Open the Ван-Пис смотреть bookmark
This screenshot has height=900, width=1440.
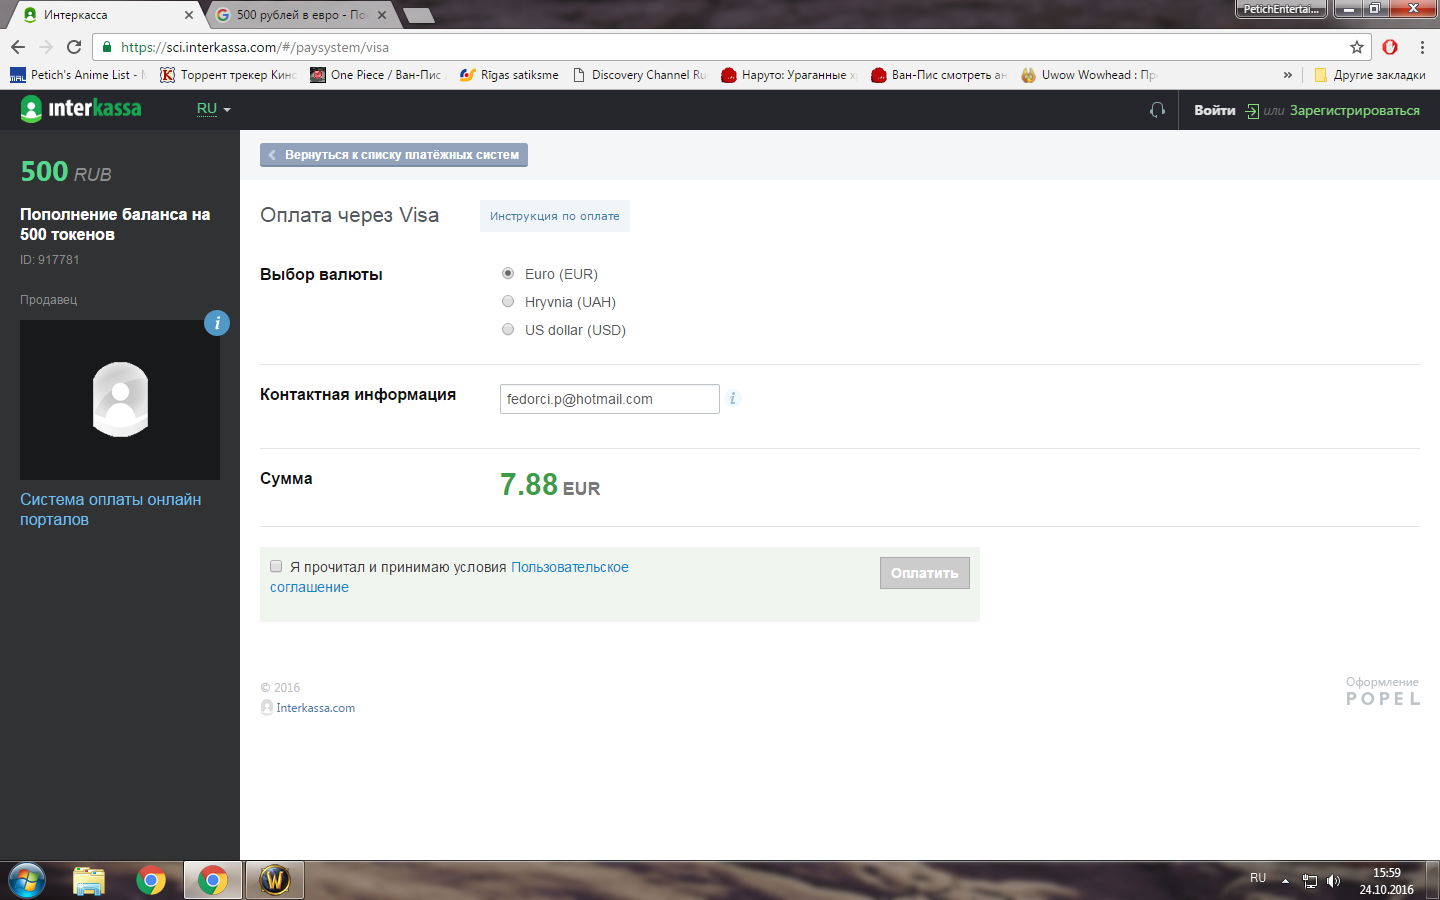pos(939,75)
